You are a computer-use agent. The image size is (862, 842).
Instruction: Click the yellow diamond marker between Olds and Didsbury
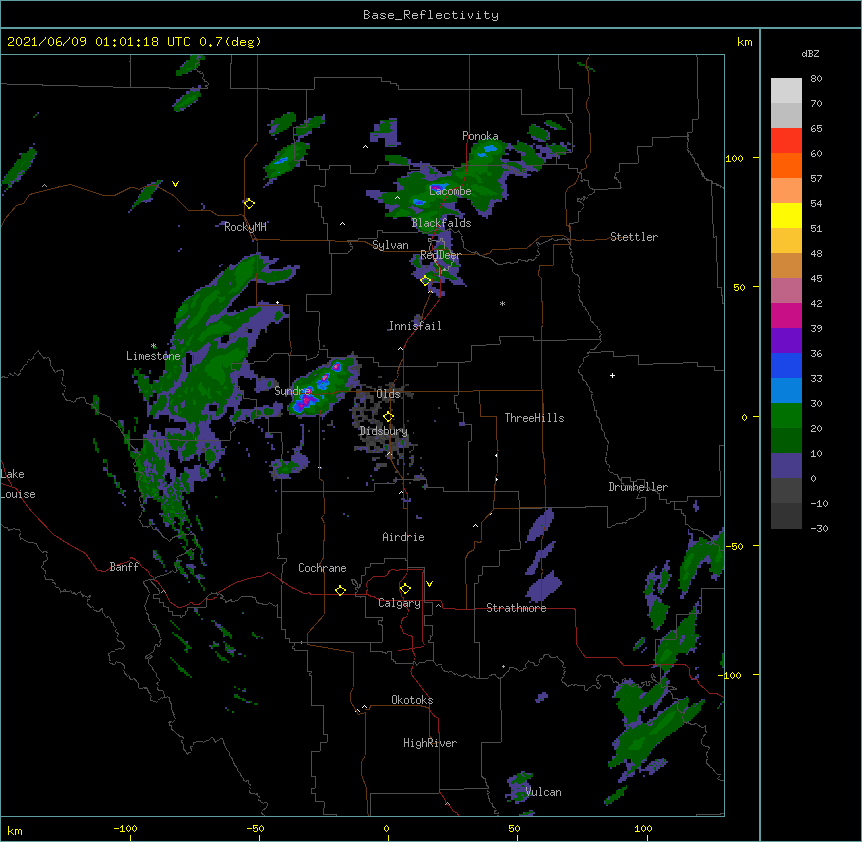tap(388, 417)
